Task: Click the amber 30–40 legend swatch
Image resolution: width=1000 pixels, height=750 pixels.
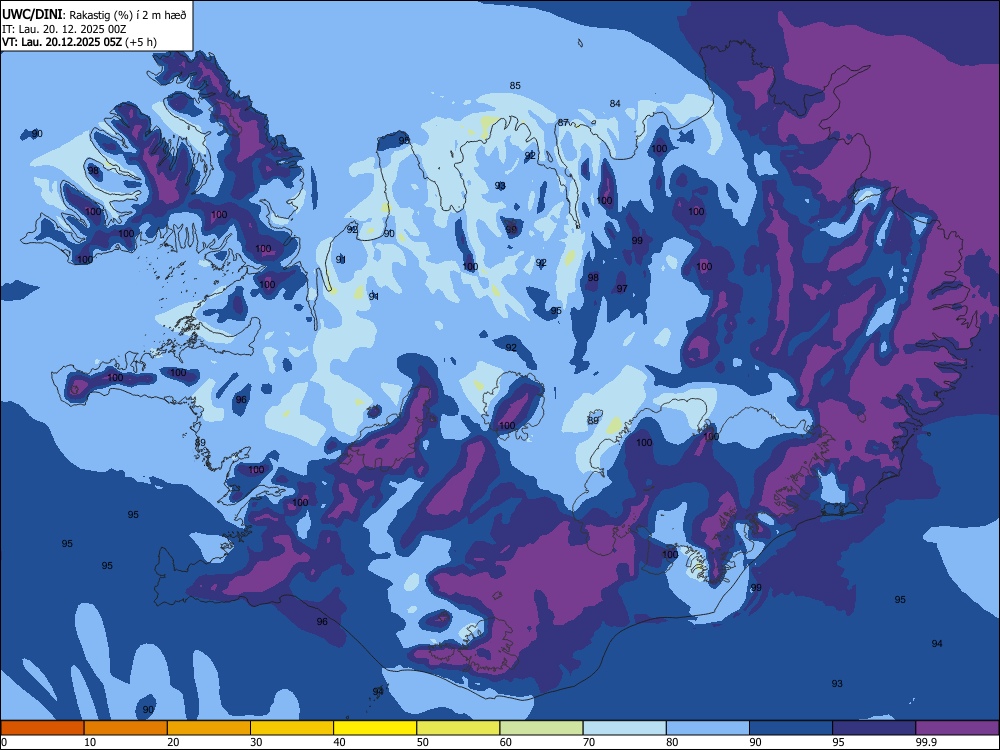Action: click(292, 728)
